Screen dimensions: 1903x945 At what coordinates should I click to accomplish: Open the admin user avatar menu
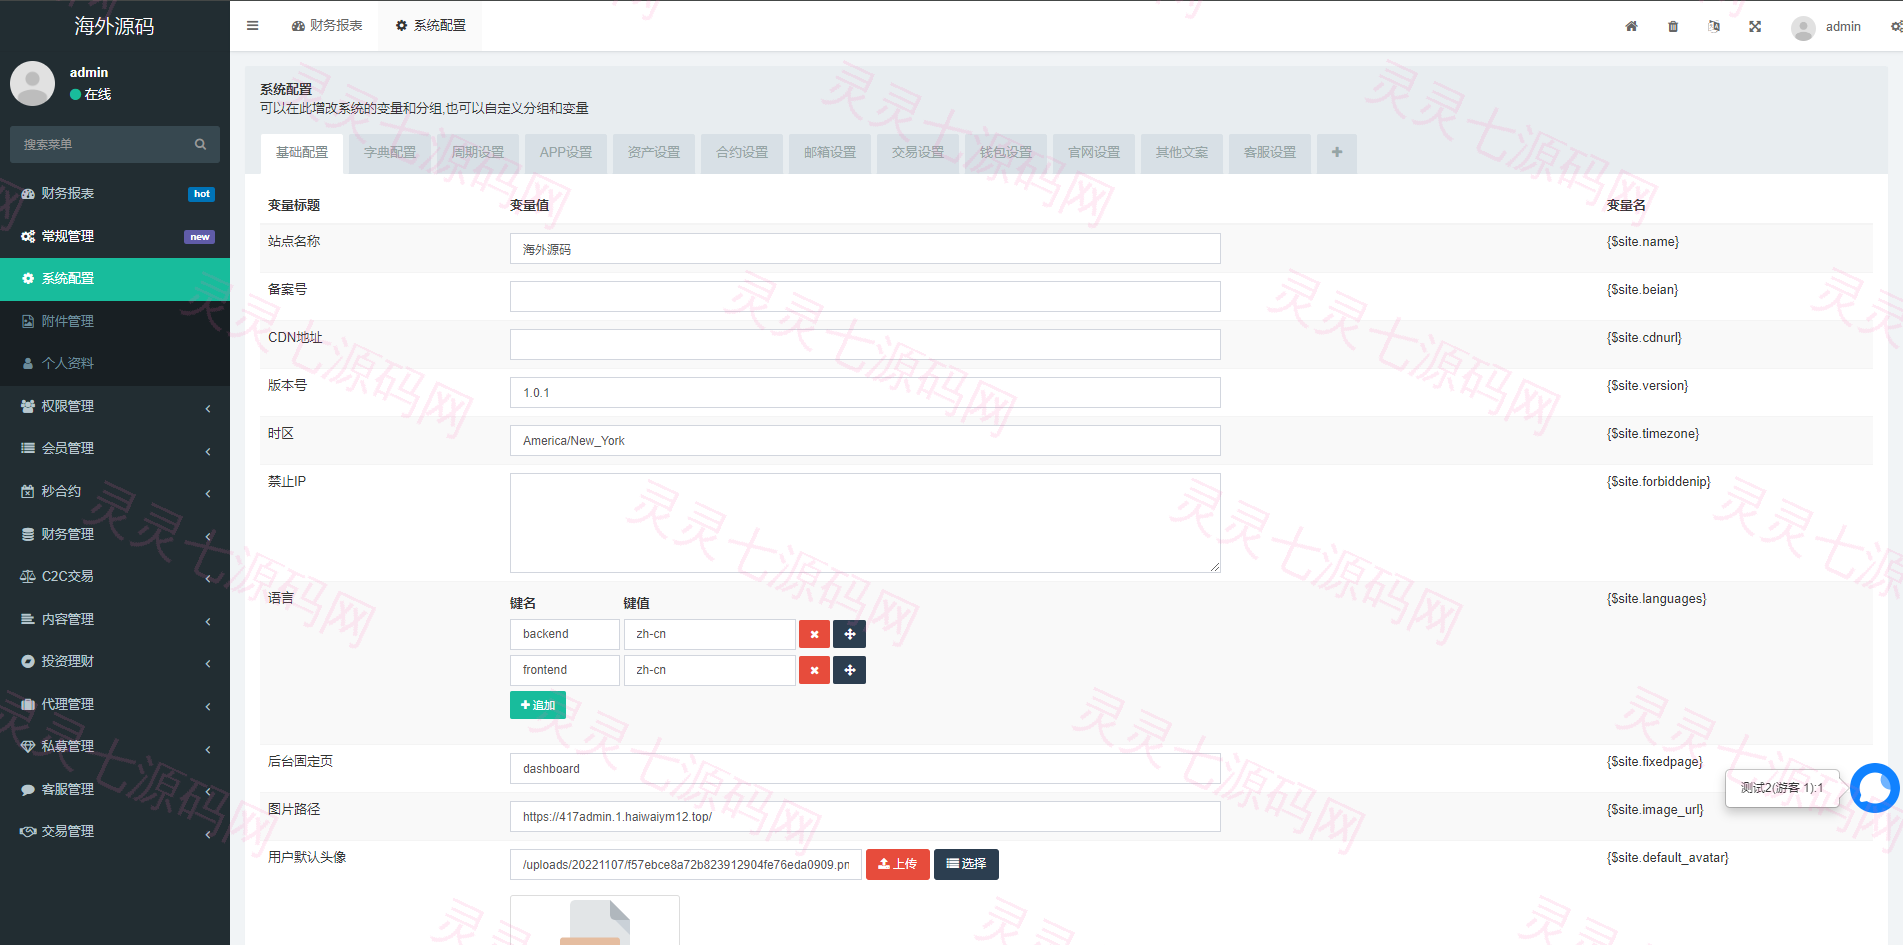(x=1826, y=27)
